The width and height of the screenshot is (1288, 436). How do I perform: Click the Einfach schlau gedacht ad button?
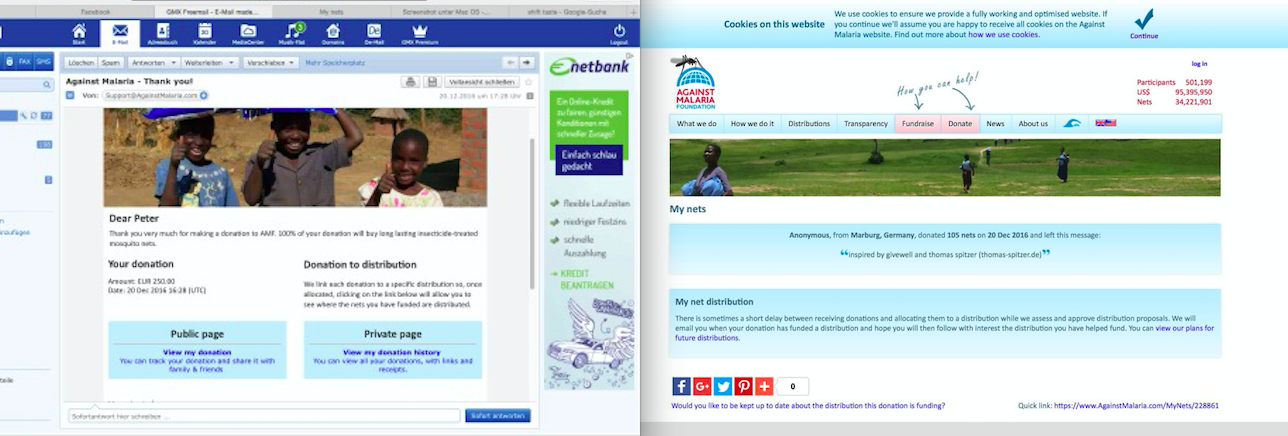point(589,160)
